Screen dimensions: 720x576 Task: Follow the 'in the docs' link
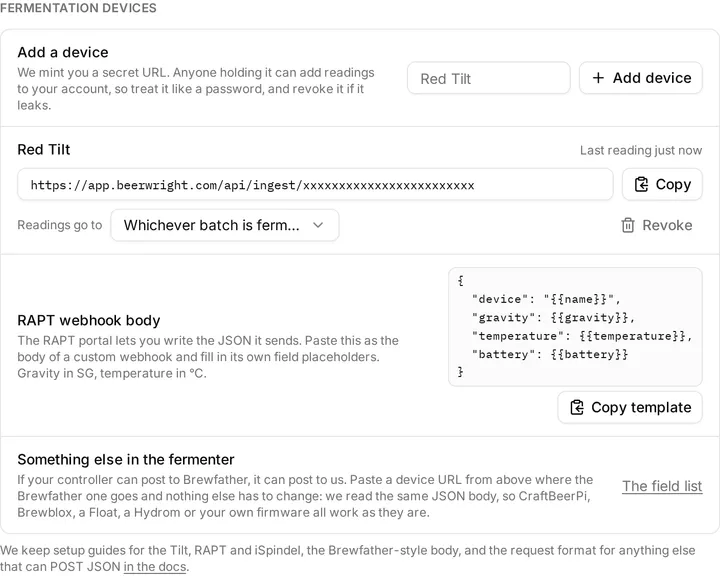tap(155, 566)
